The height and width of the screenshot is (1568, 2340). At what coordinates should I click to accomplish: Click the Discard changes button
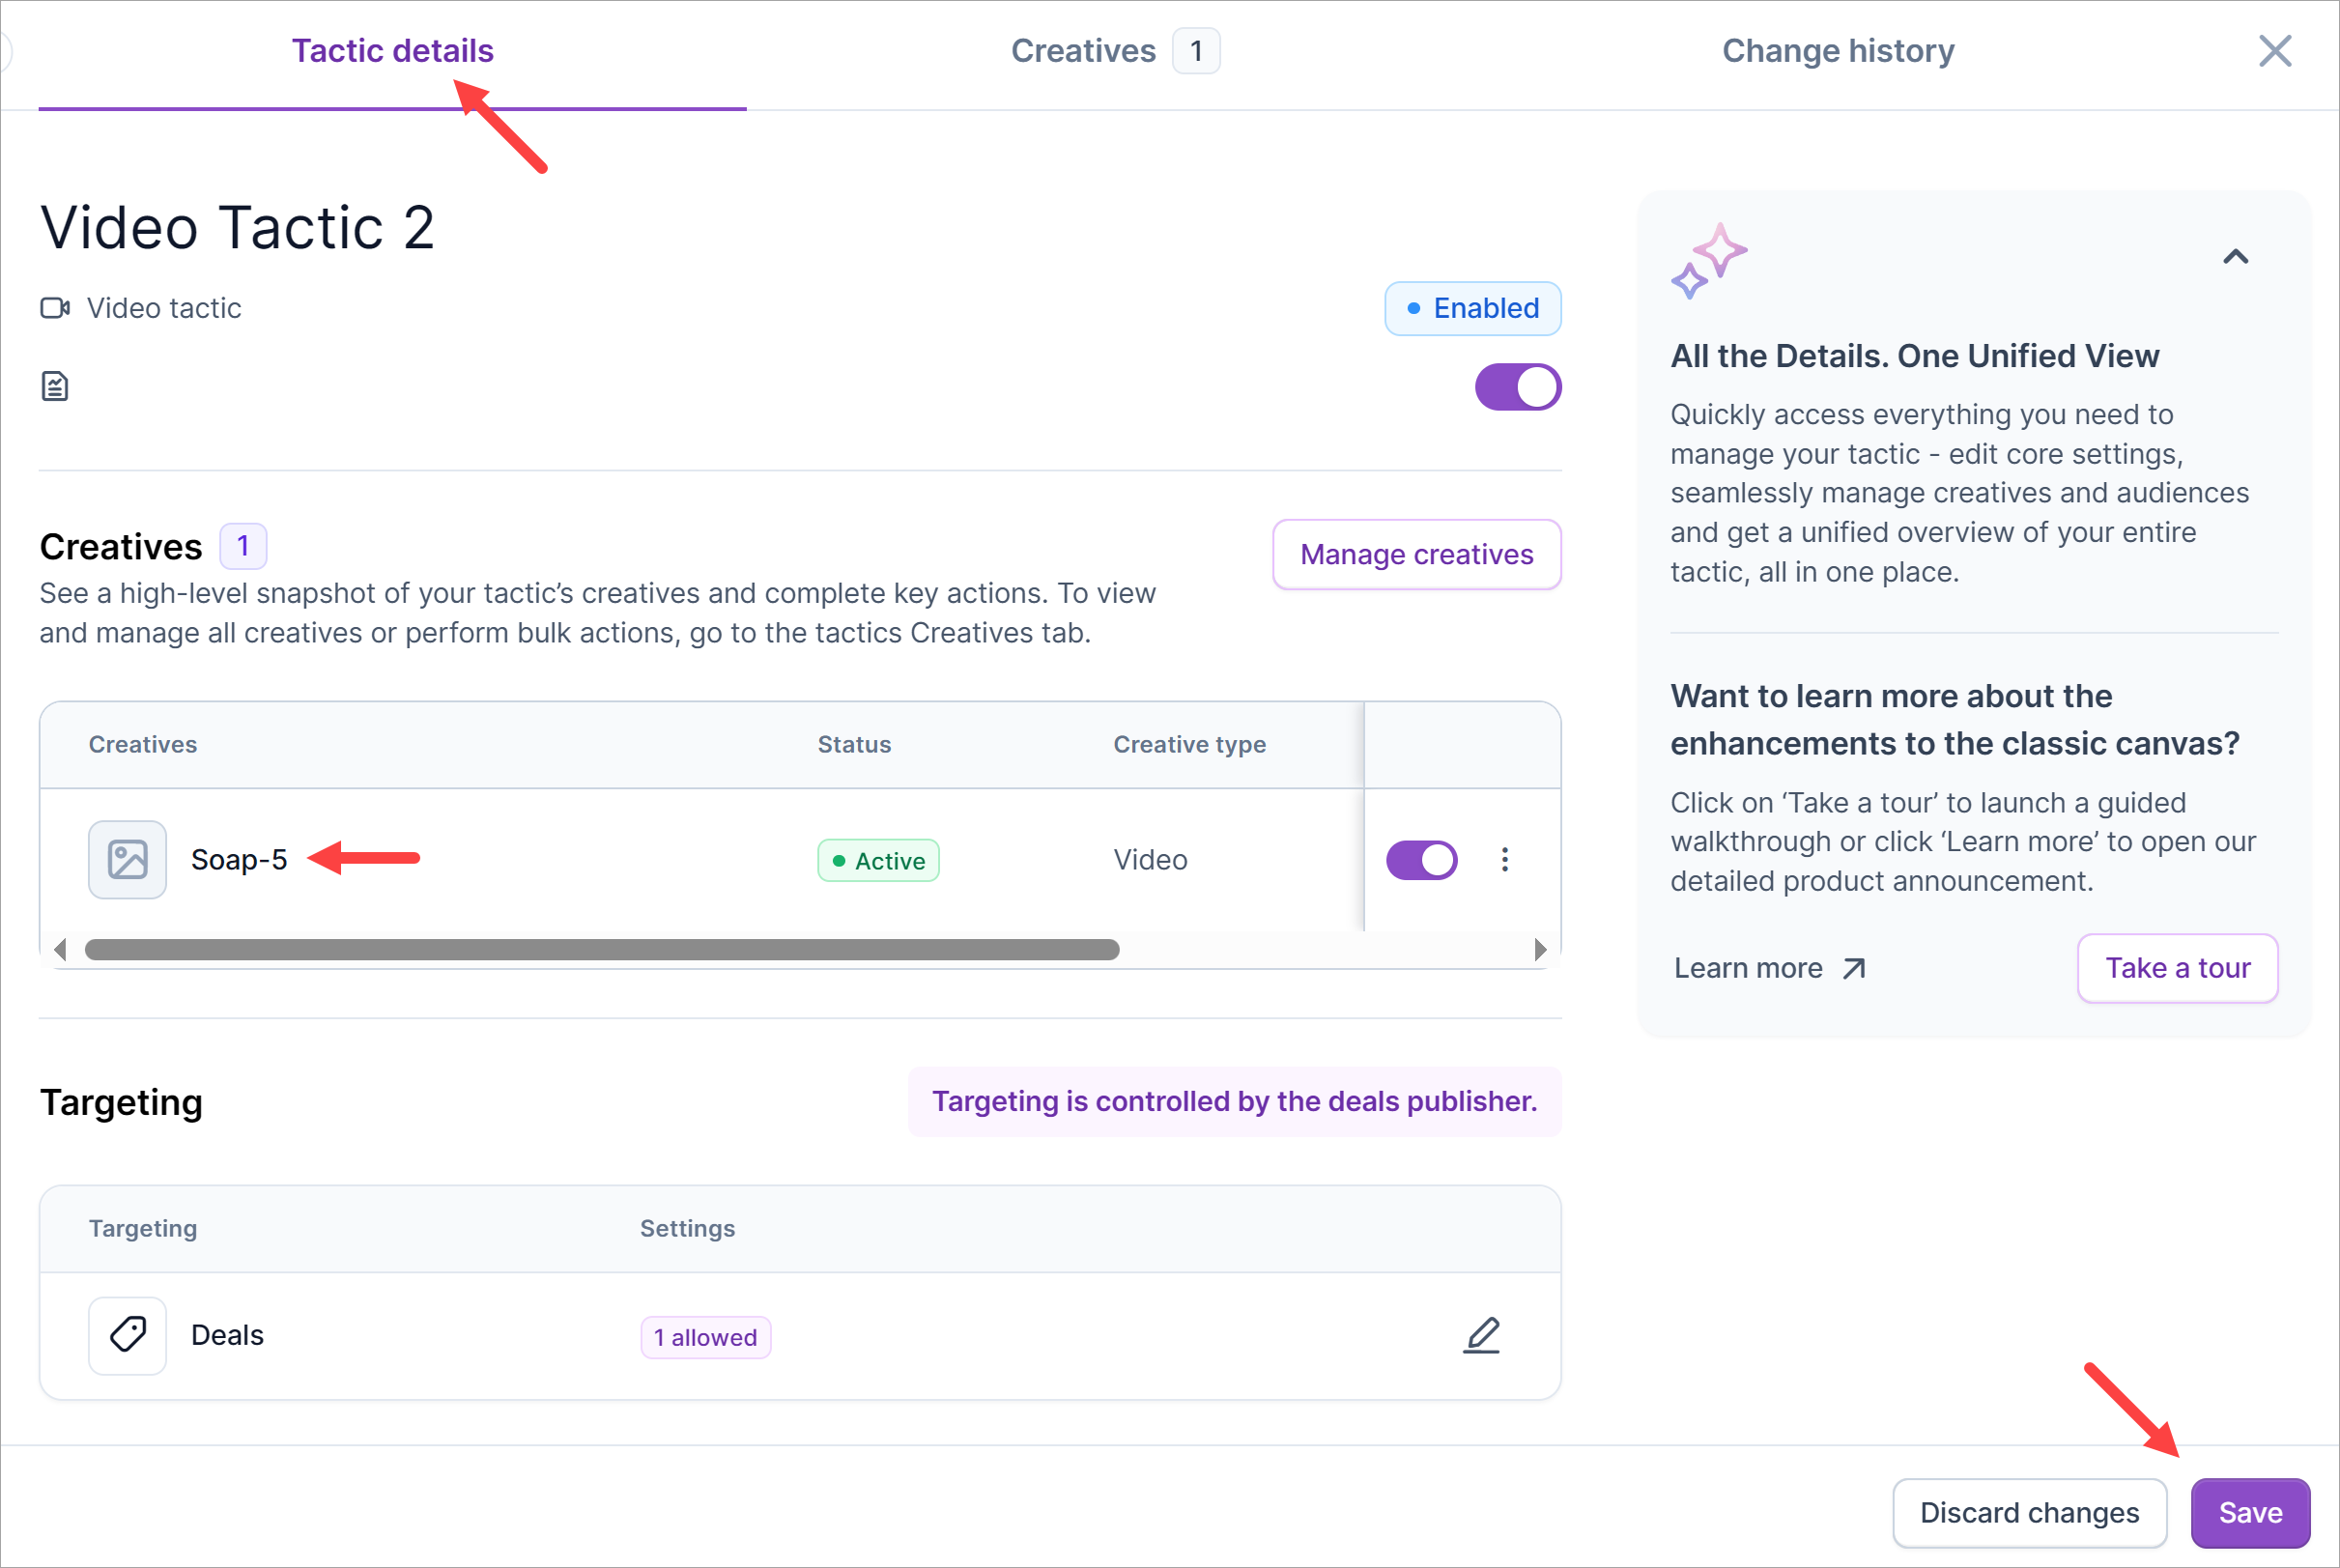click(x=2028, y=1512)
